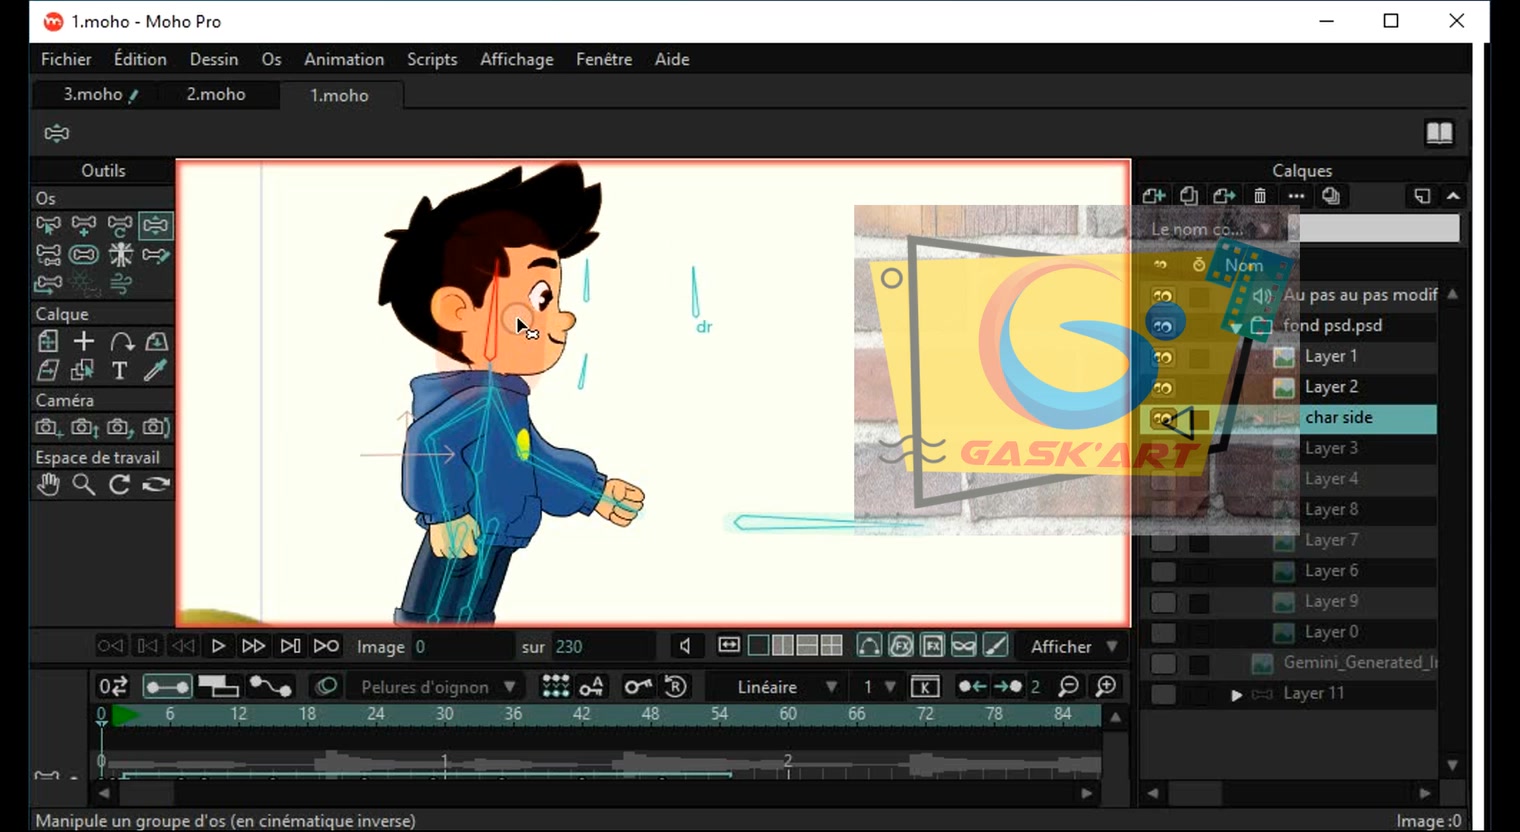Viewport: 1520px width, 832px height.
Task: Click the Duplicate Layer icon in Calques
Action: click(x=1189, y=196)
